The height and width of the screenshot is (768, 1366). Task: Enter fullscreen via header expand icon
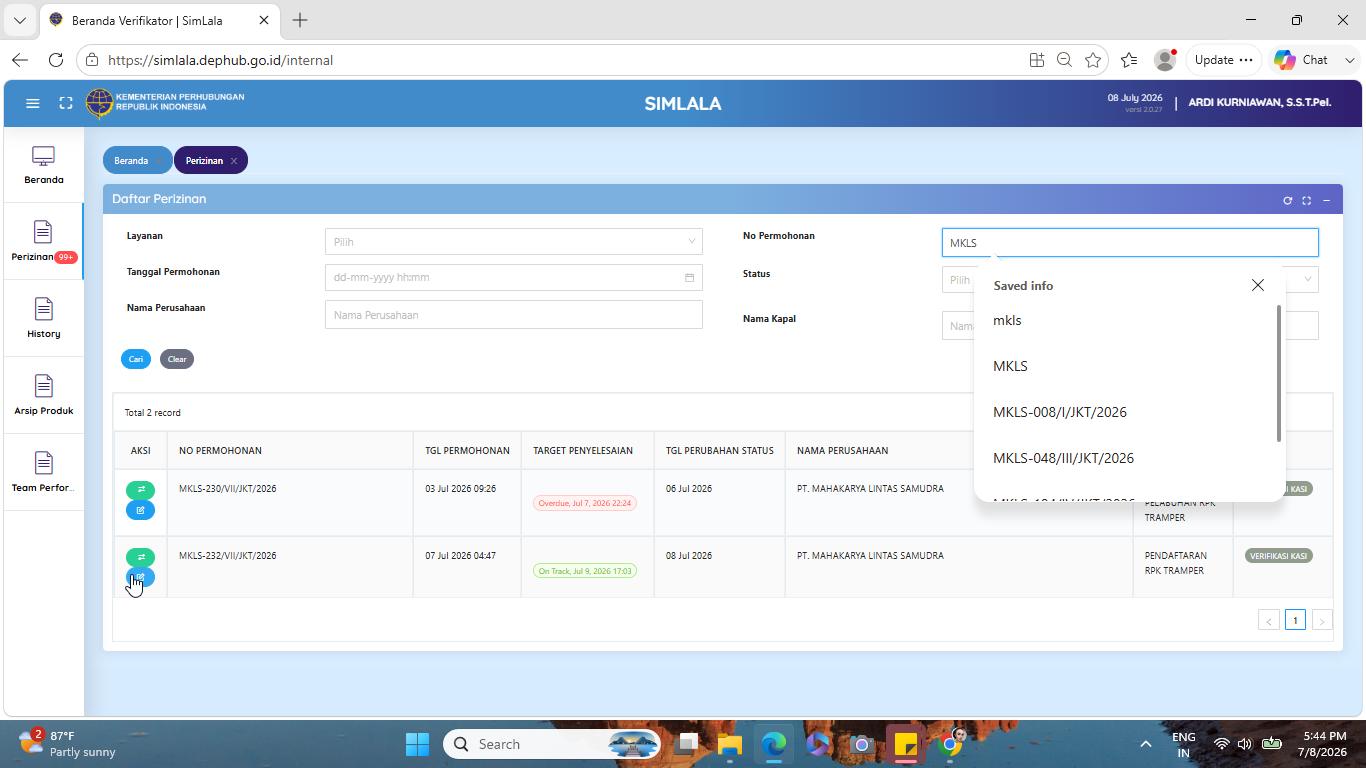66,103
